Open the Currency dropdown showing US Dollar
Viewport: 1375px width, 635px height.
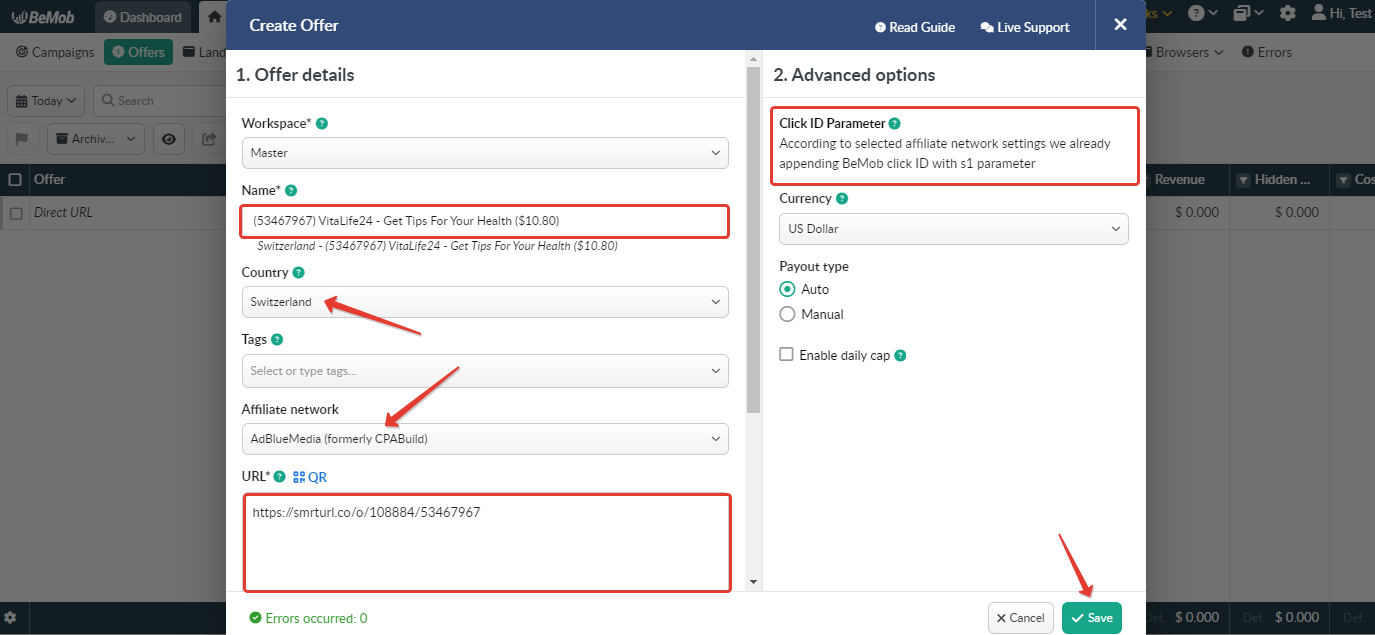[953, 229]
